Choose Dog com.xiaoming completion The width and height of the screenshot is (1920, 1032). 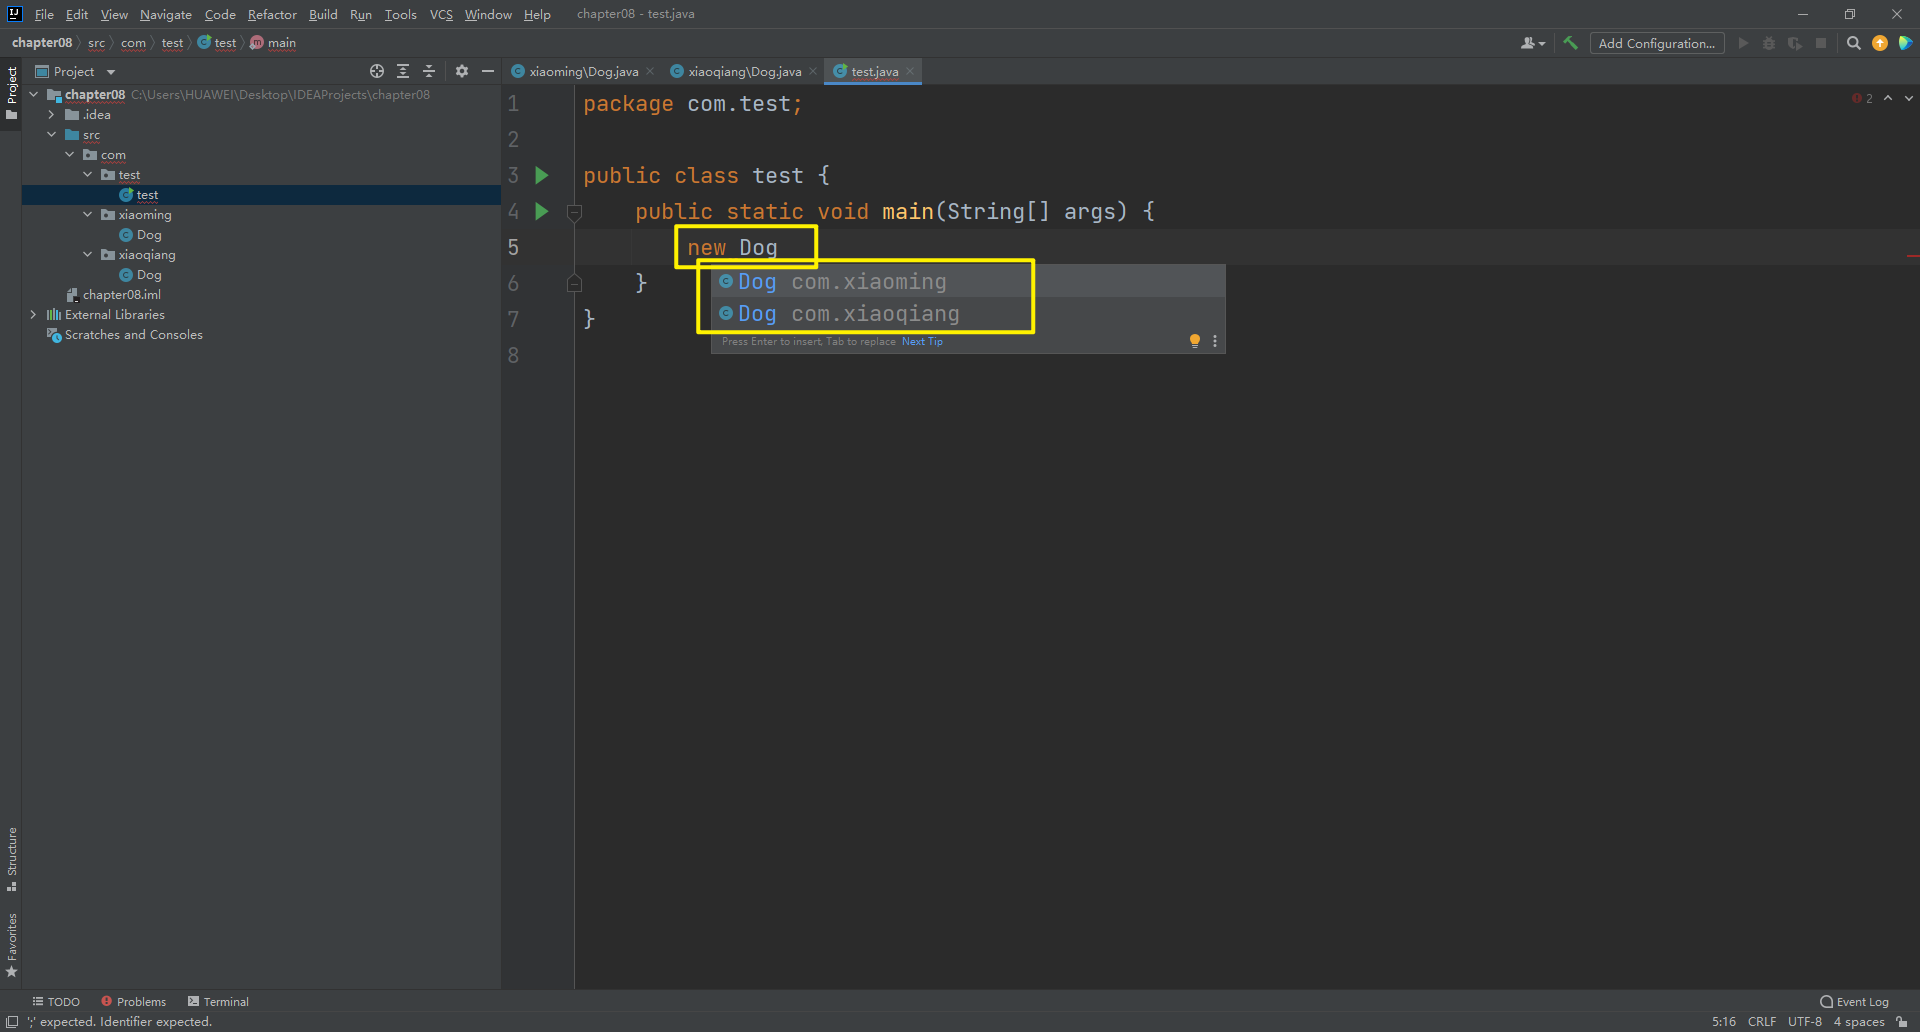click(x=968, y=282)
